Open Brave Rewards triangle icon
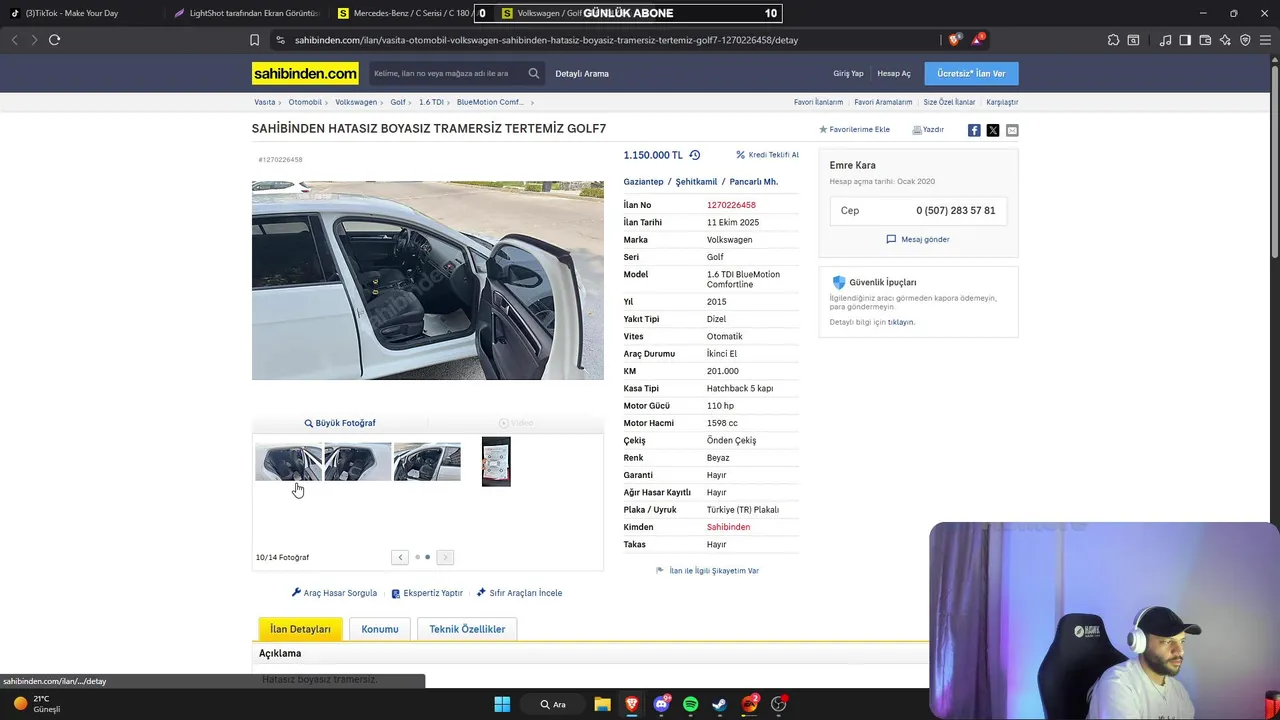The width and height of the screenshot is (1280, 720). pyautogui.click(x=978, y=40)
